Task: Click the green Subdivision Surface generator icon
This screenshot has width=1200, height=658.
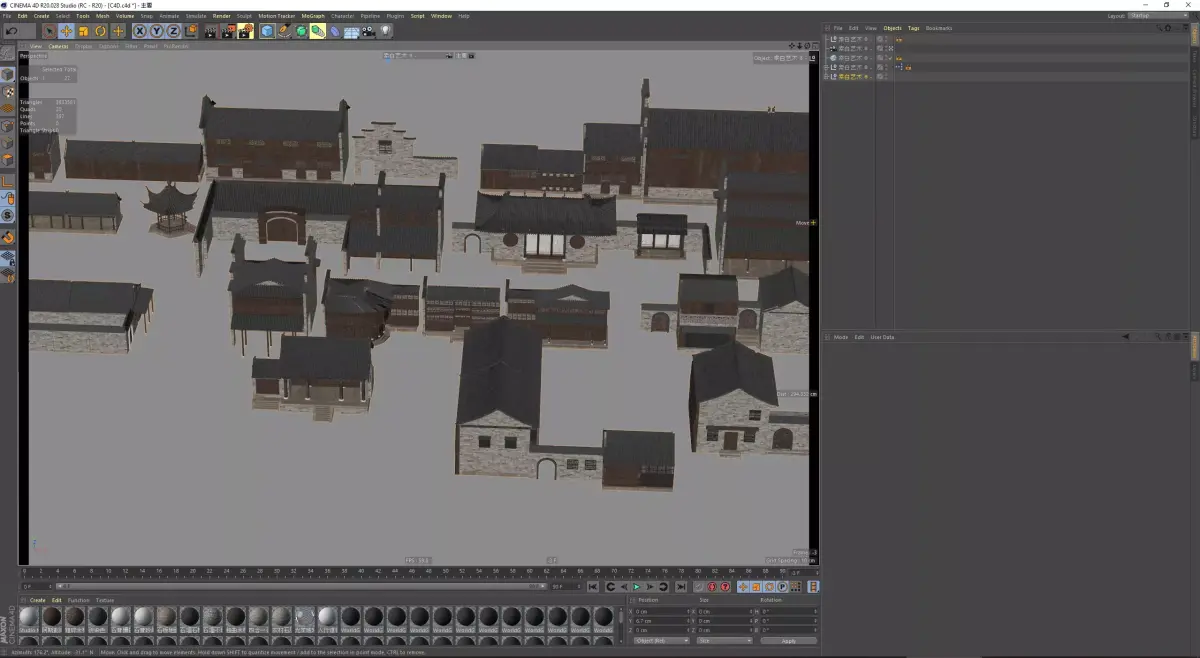Action: 301,31
